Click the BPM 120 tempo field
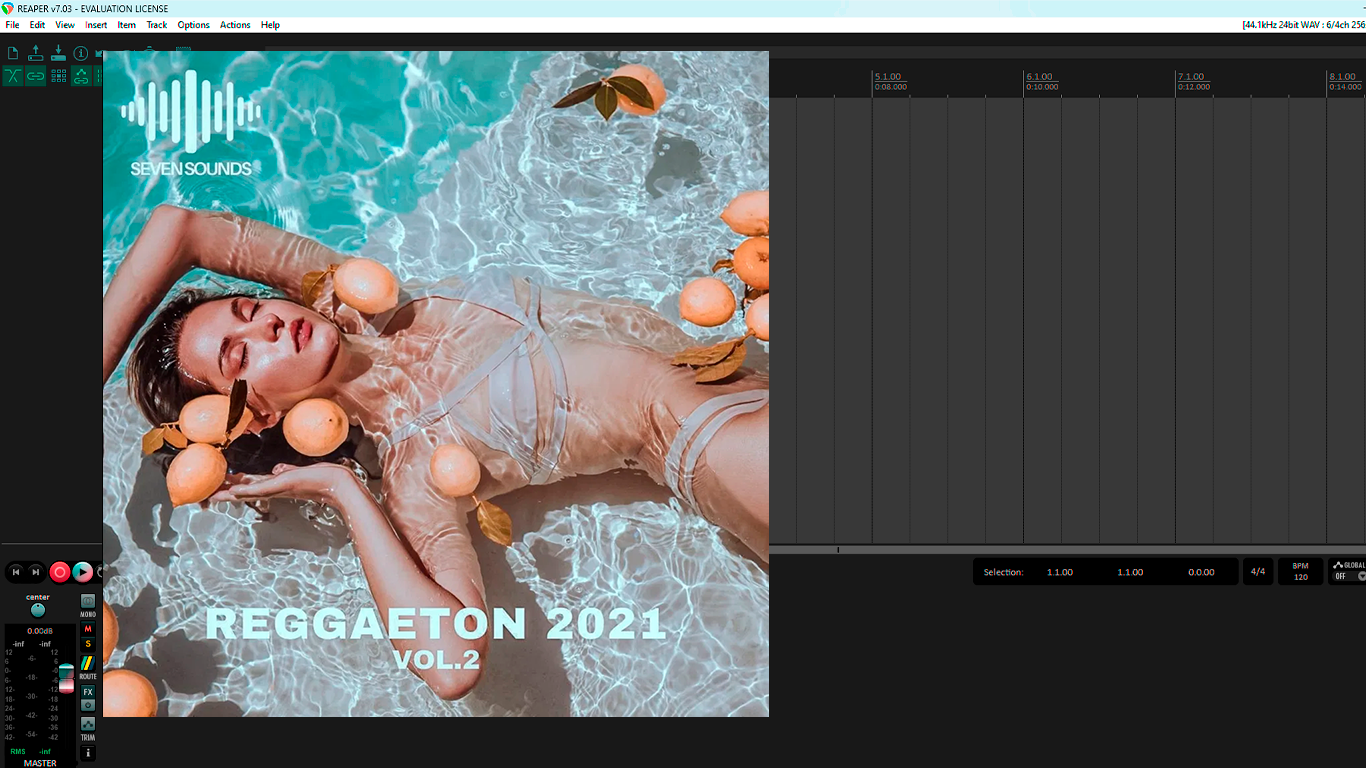This screenshot has height=768, width=1366. point(1301,572)
